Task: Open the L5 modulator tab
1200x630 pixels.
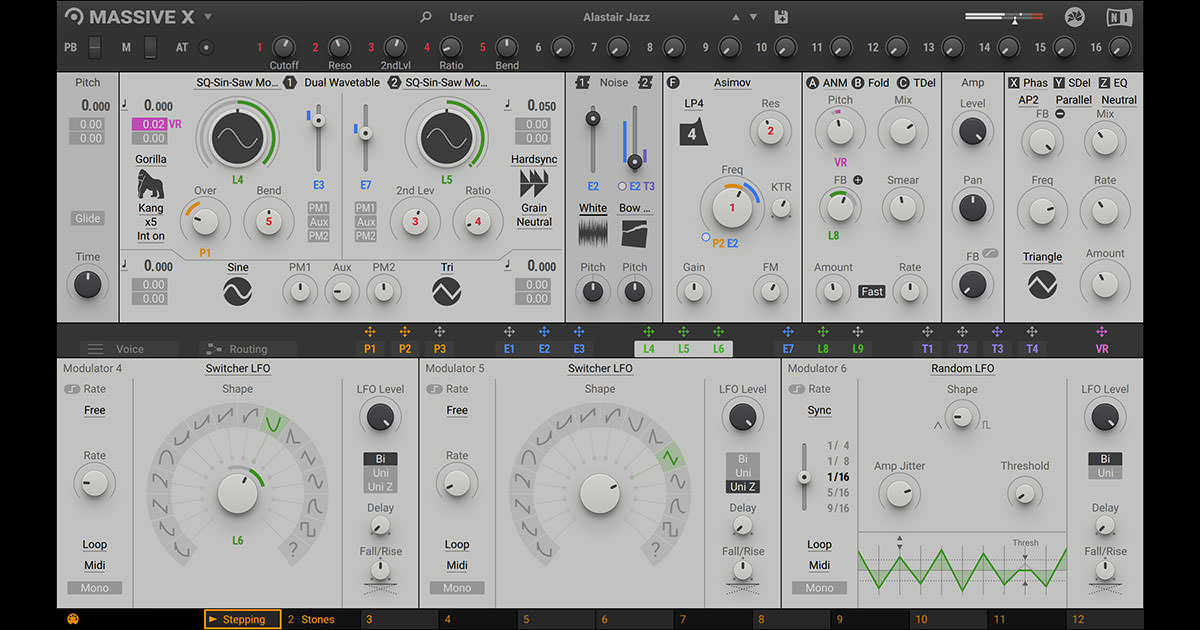Action: coord(683,349)
